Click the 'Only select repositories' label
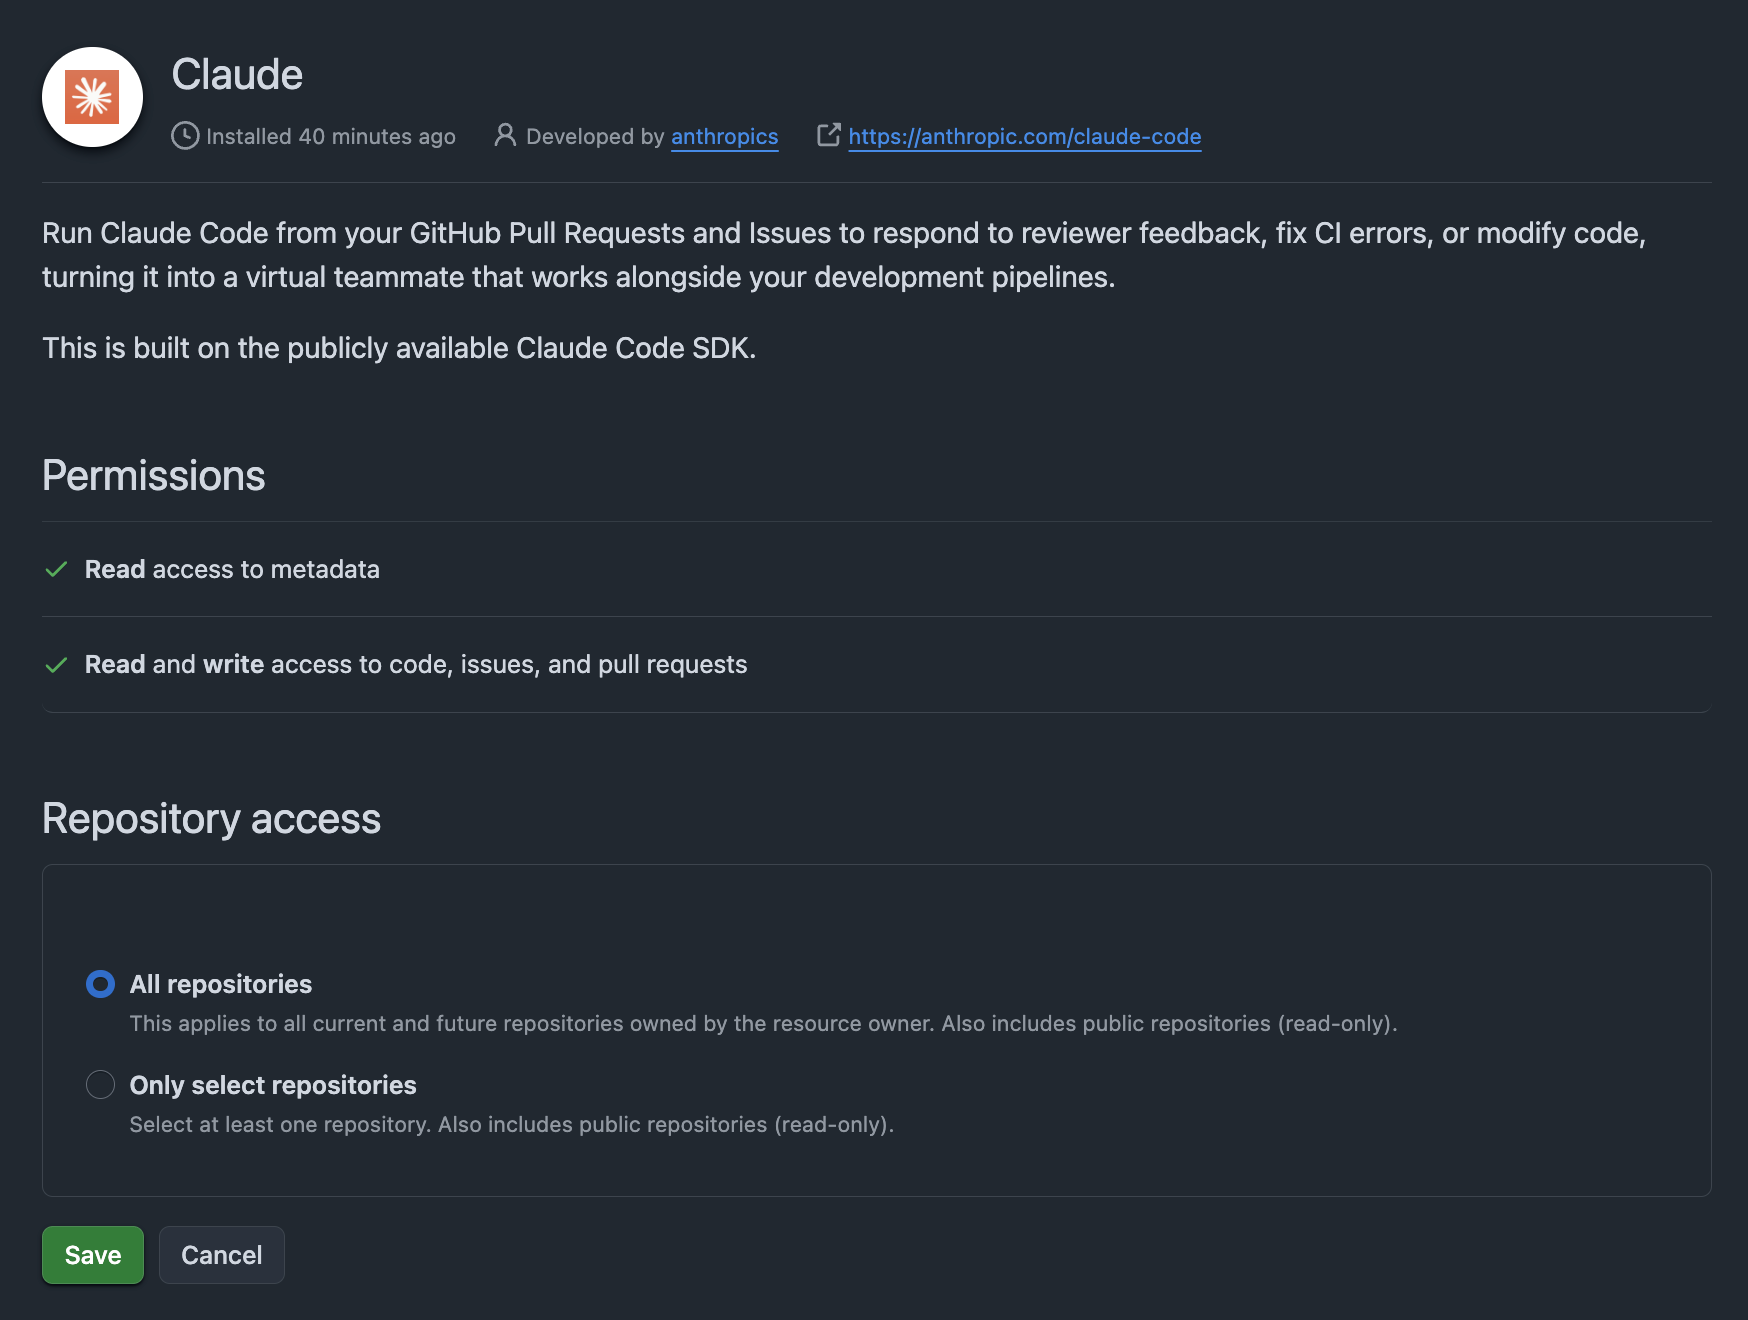This screenshot has height=1320, width=1748. click(x=273, y=1085)
